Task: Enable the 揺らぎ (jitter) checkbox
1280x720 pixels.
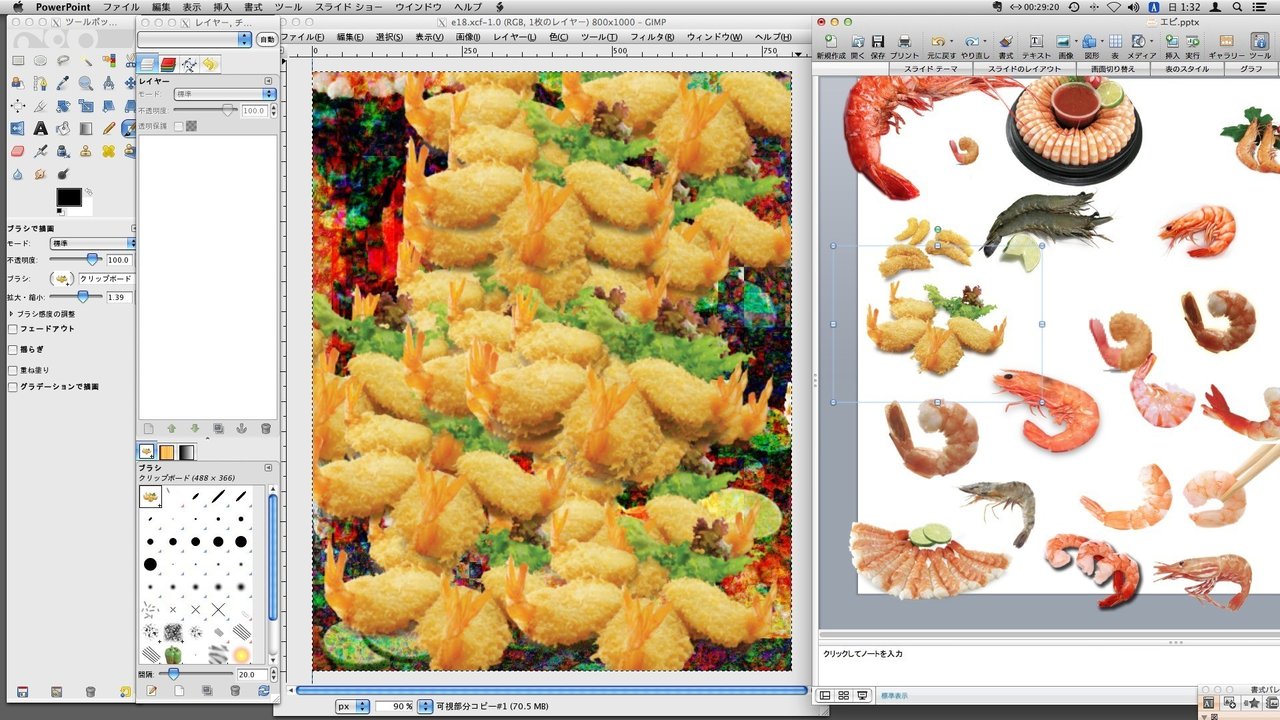Action: tap(12, 350)
